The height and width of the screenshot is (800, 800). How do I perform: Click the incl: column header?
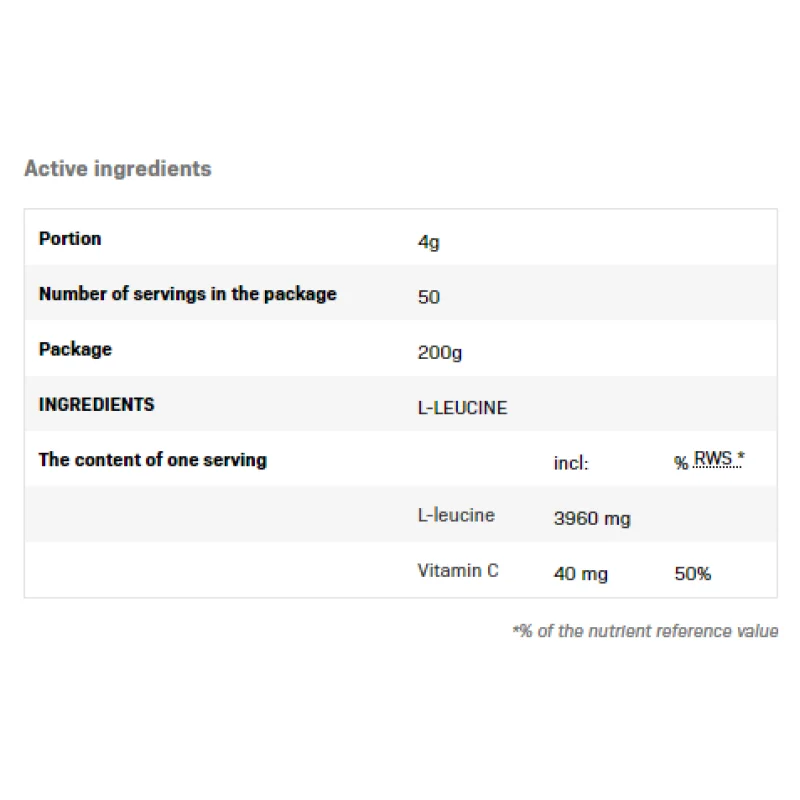coord(571,463)
